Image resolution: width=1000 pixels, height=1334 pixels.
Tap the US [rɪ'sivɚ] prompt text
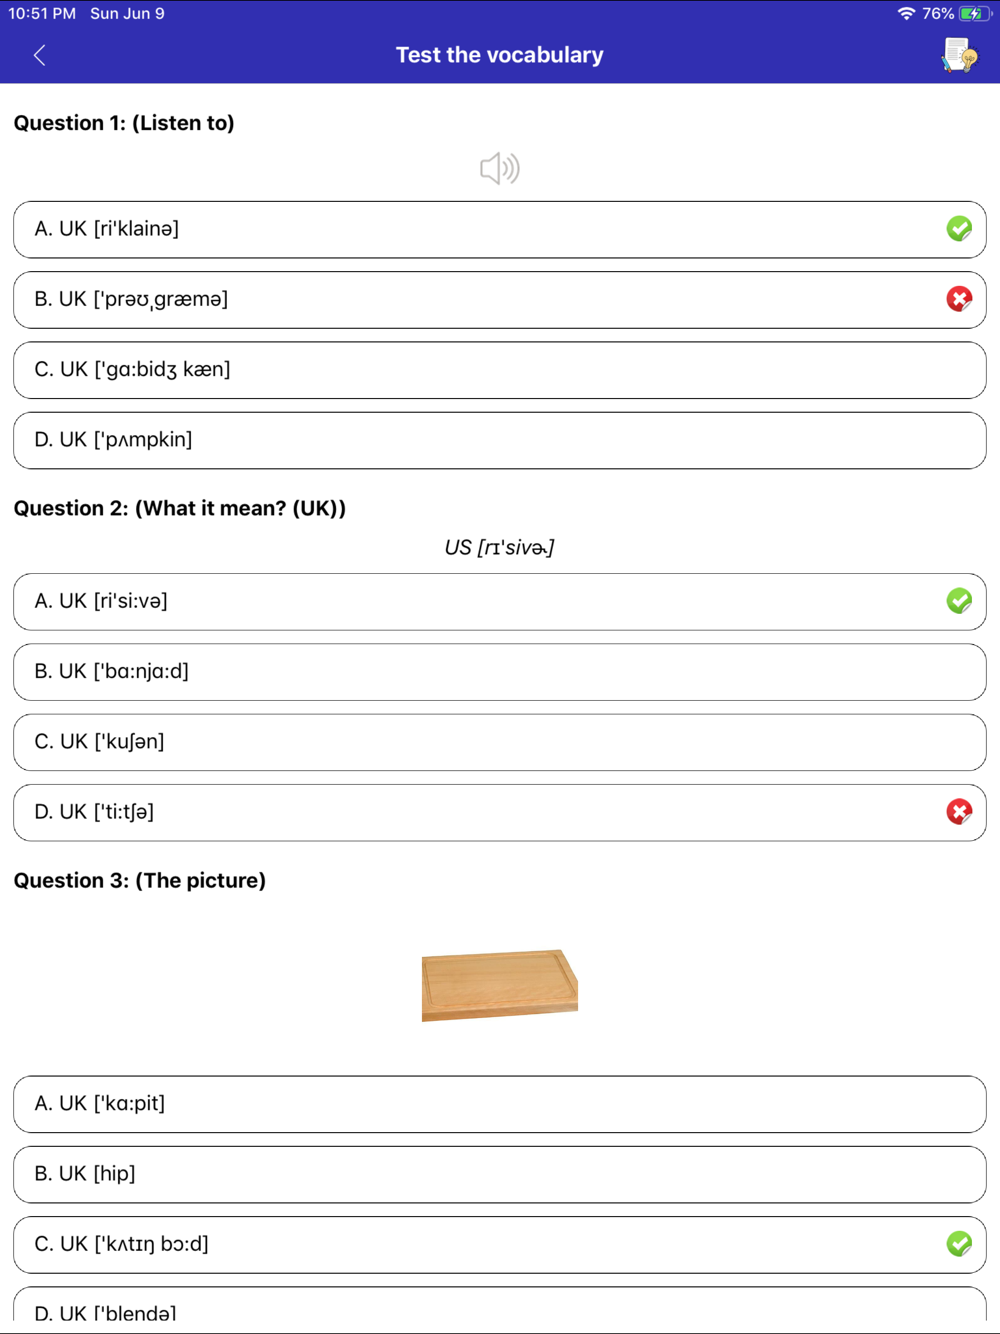pyautogui.click(x=500, y=547)
